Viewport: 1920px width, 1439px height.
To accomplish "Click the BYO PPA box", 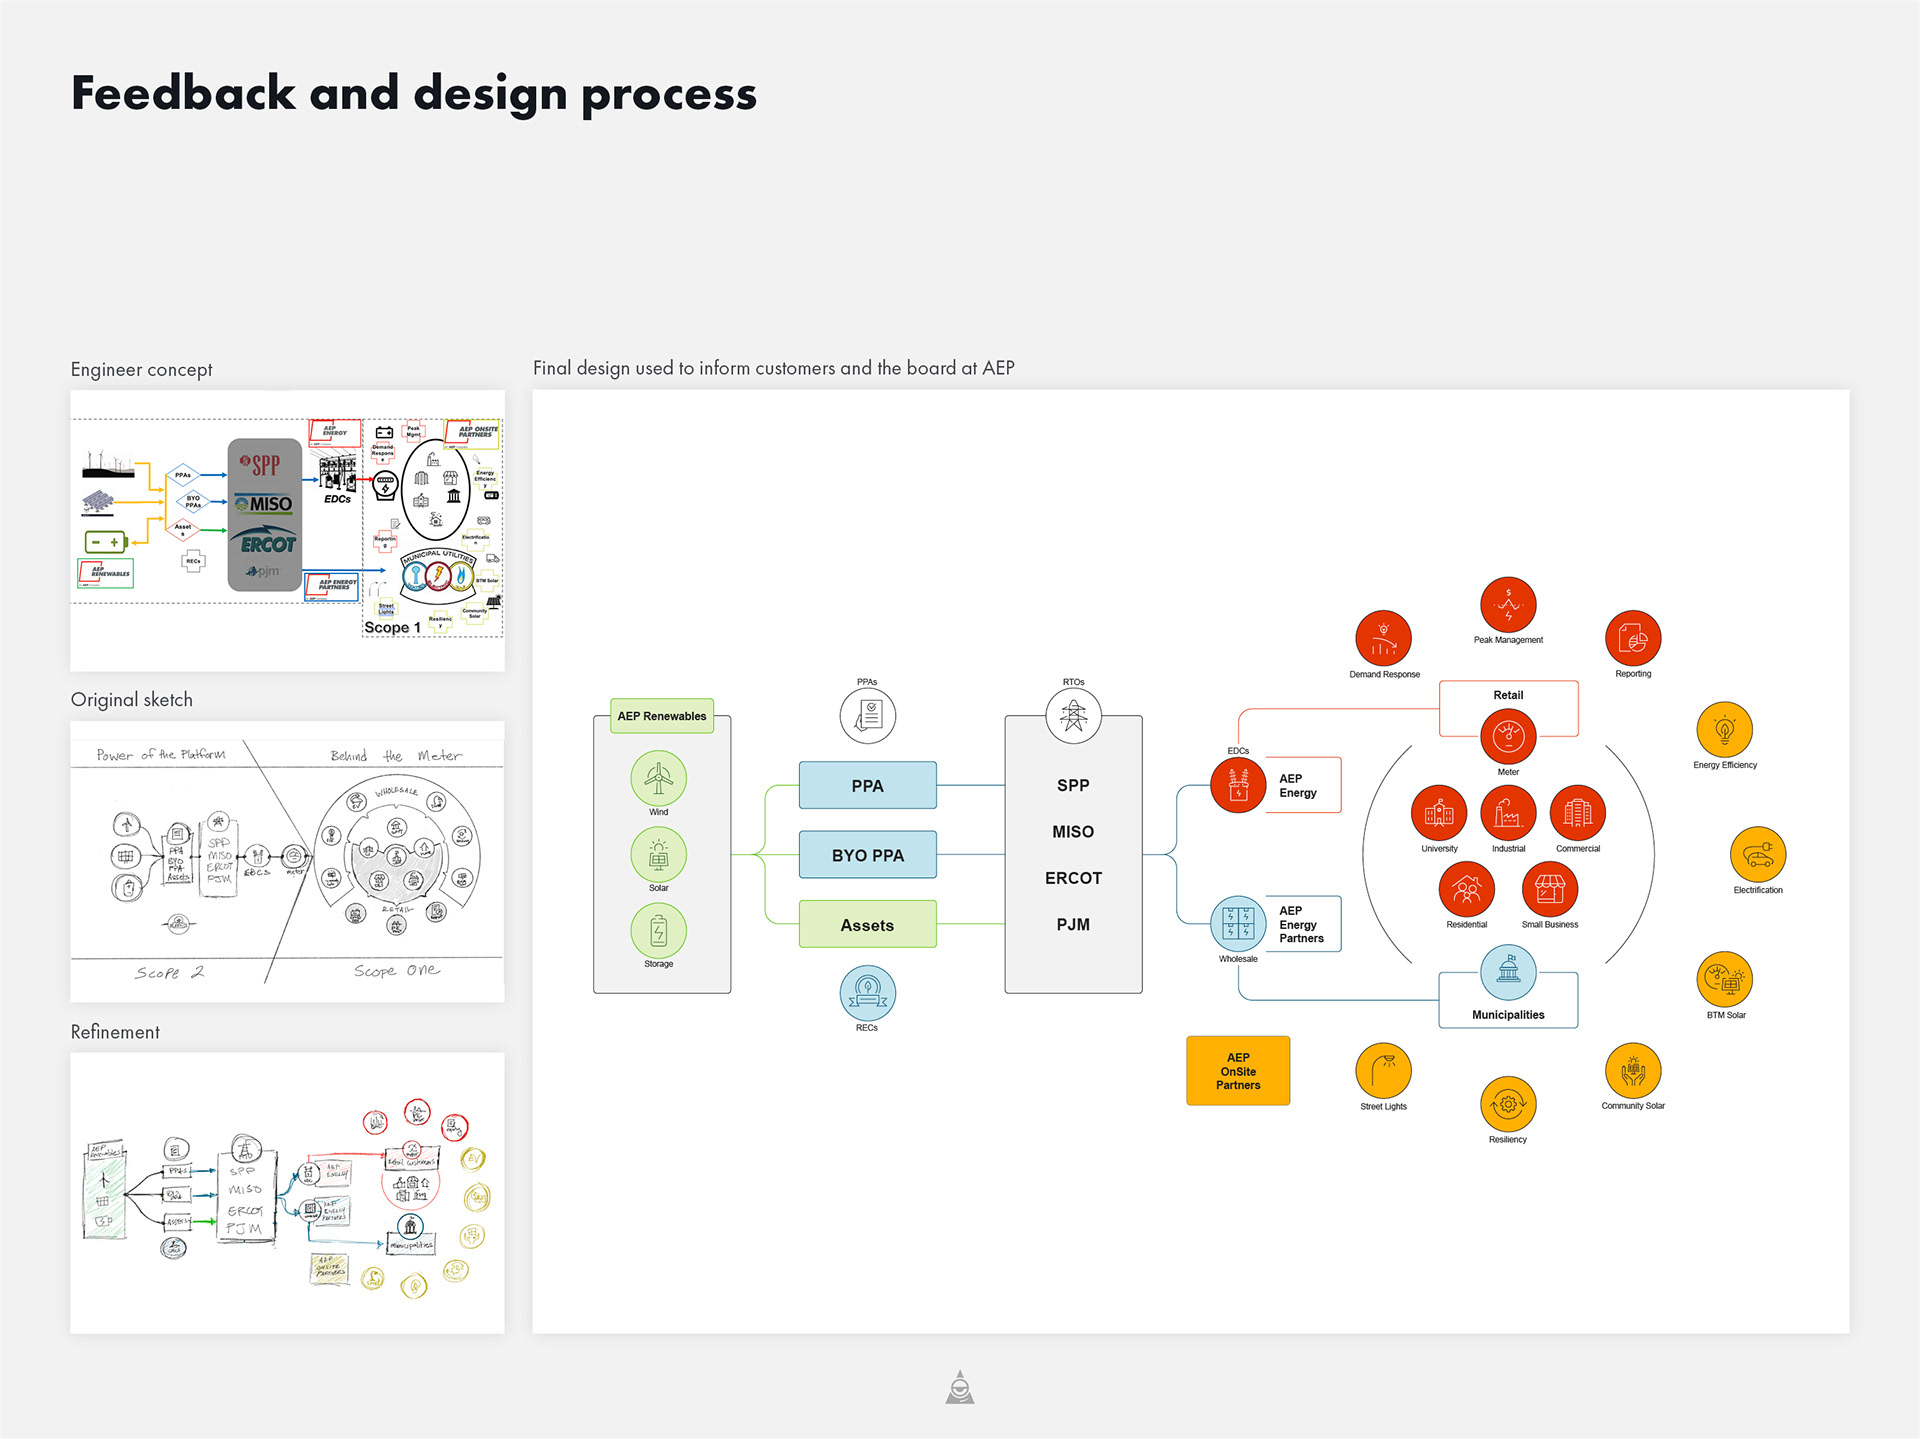I will point(867,855).
